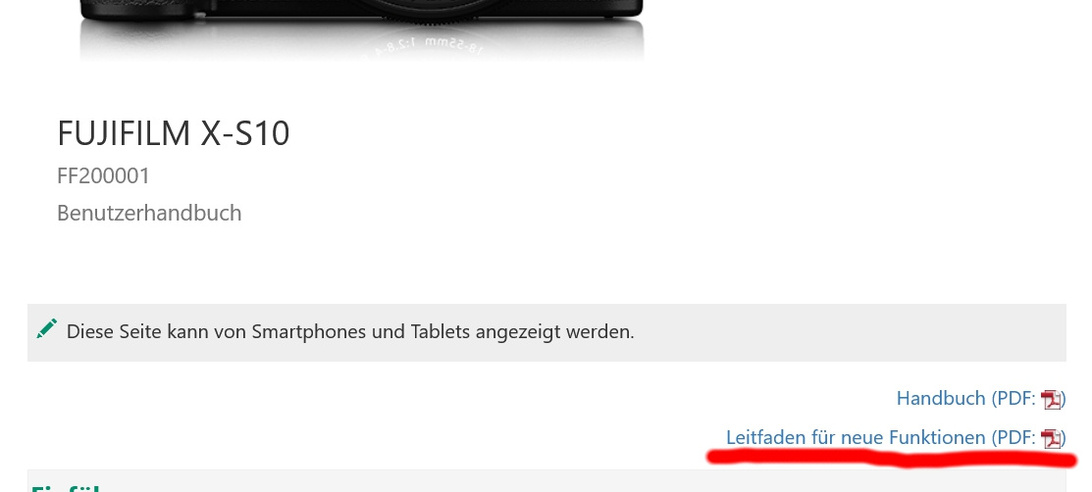Click the "(PDF:" label after Handbuch
The height and width of the screenshot is (492, 1092).
pyautogui.click(x=1014, y=399)
